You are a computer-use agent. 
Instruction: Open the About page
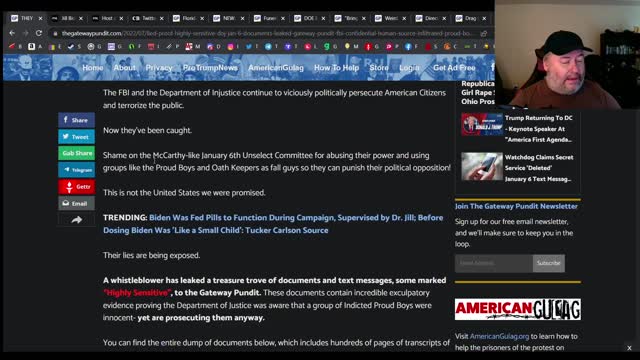[124, 68]
